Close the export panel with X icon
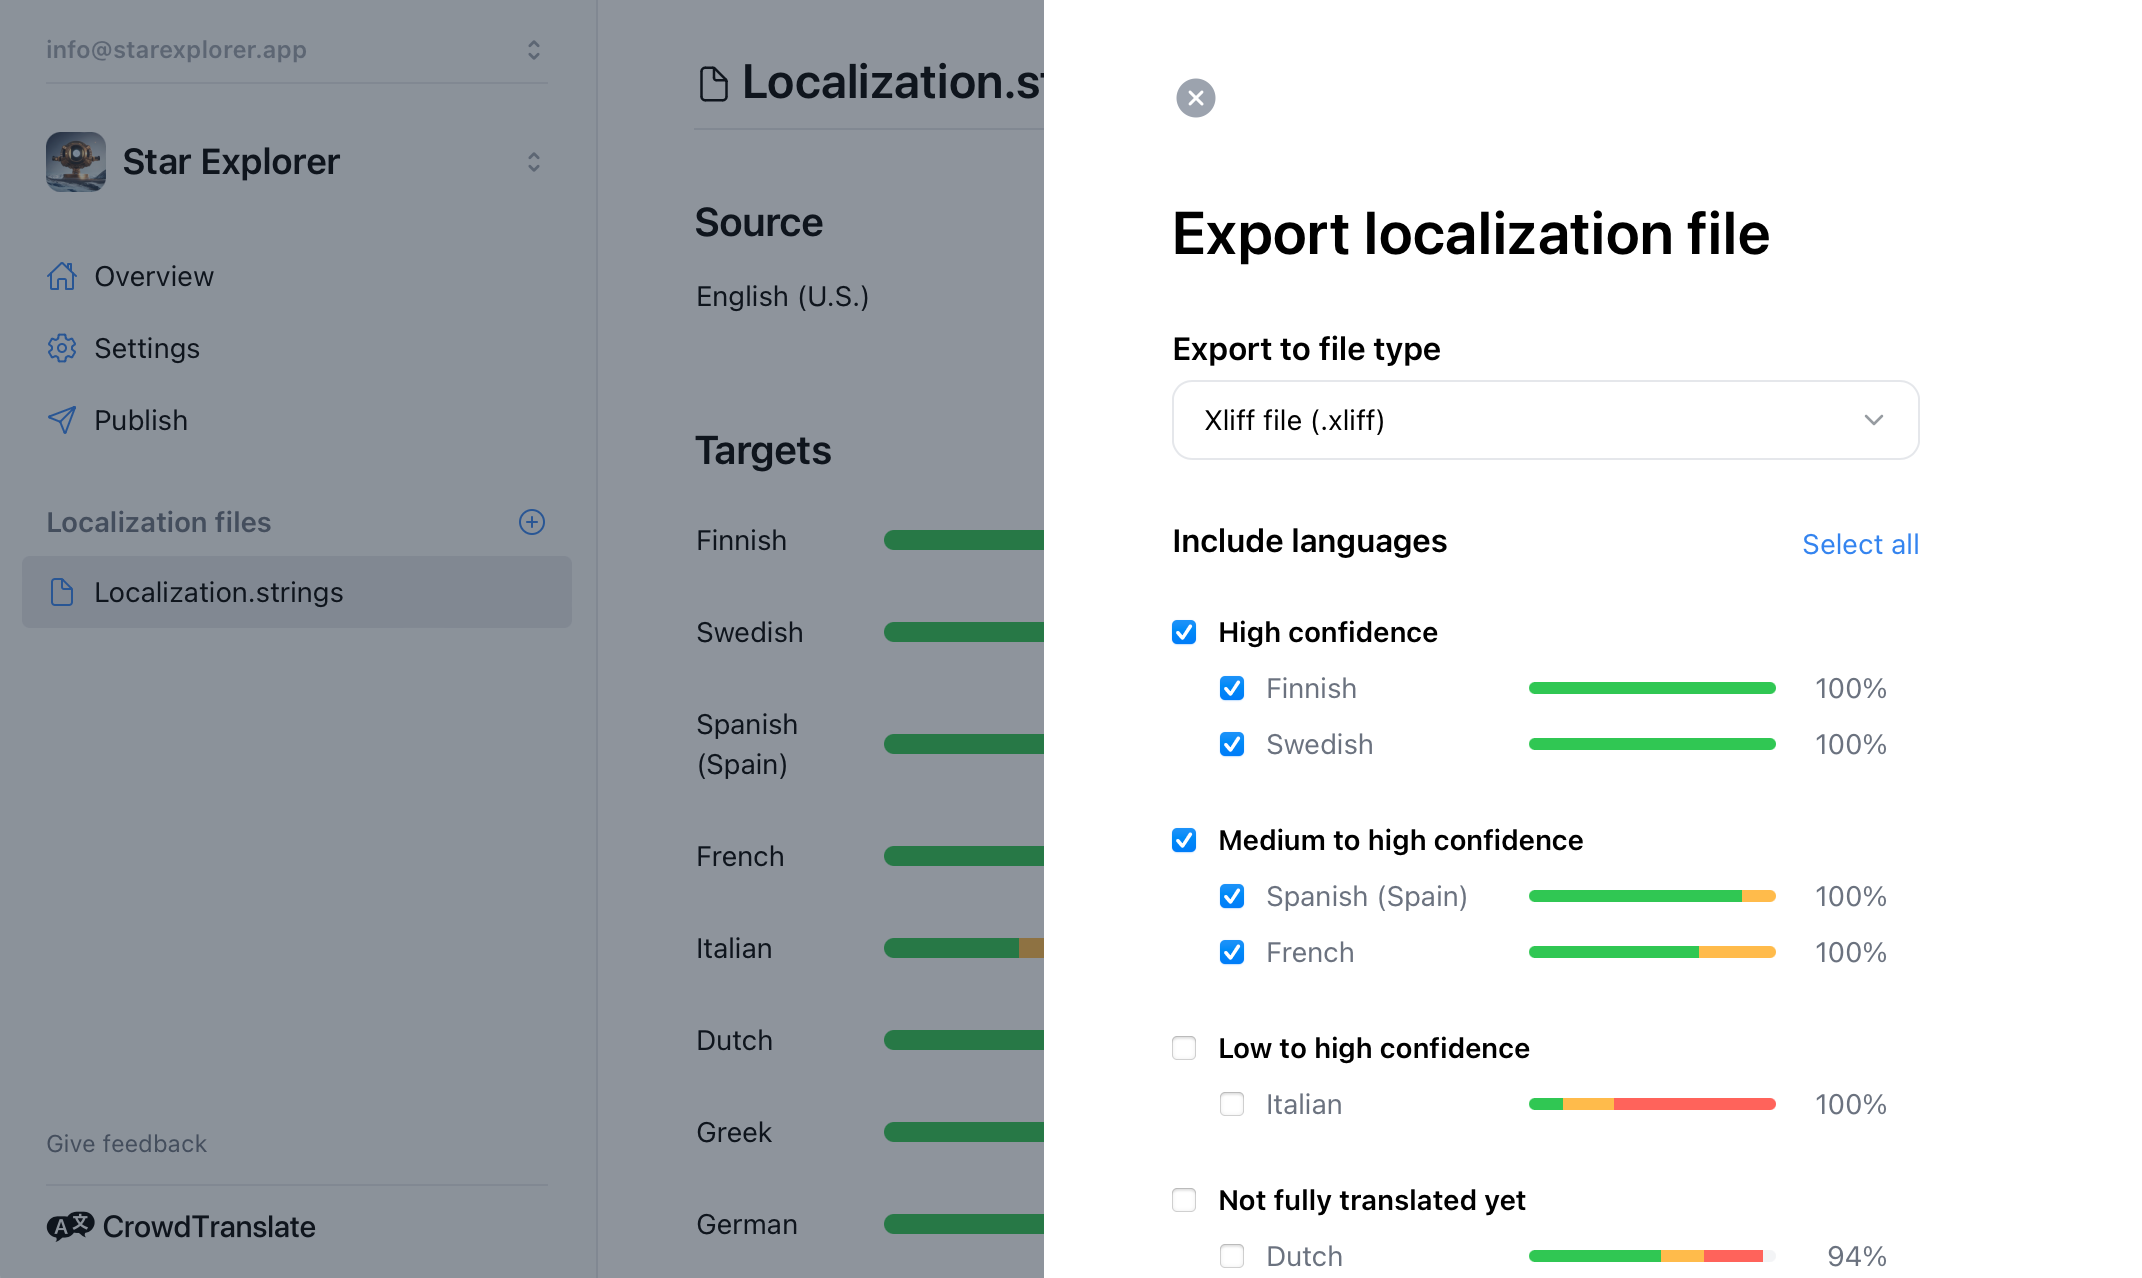Screen dimensions: 2142x1278 click(x=1195, y=98)
